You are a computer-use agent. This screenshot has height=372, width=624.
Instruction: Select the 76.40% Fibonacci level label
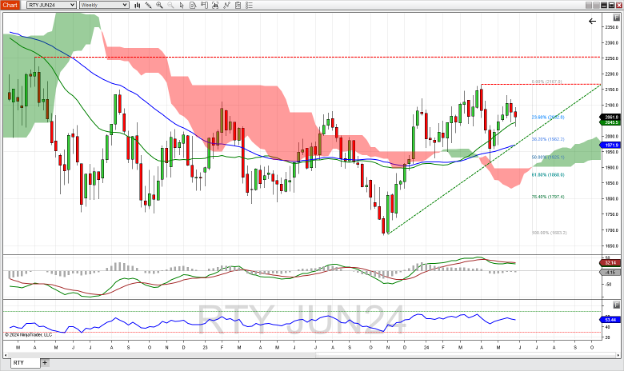point(548,197)
